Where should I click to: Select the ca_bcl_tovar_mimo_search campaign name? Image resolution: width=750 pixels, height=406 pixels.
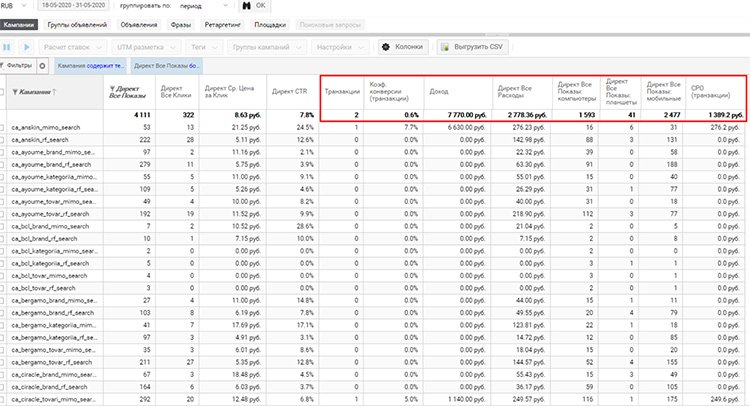pyautogui.click(x=49, y=276)
